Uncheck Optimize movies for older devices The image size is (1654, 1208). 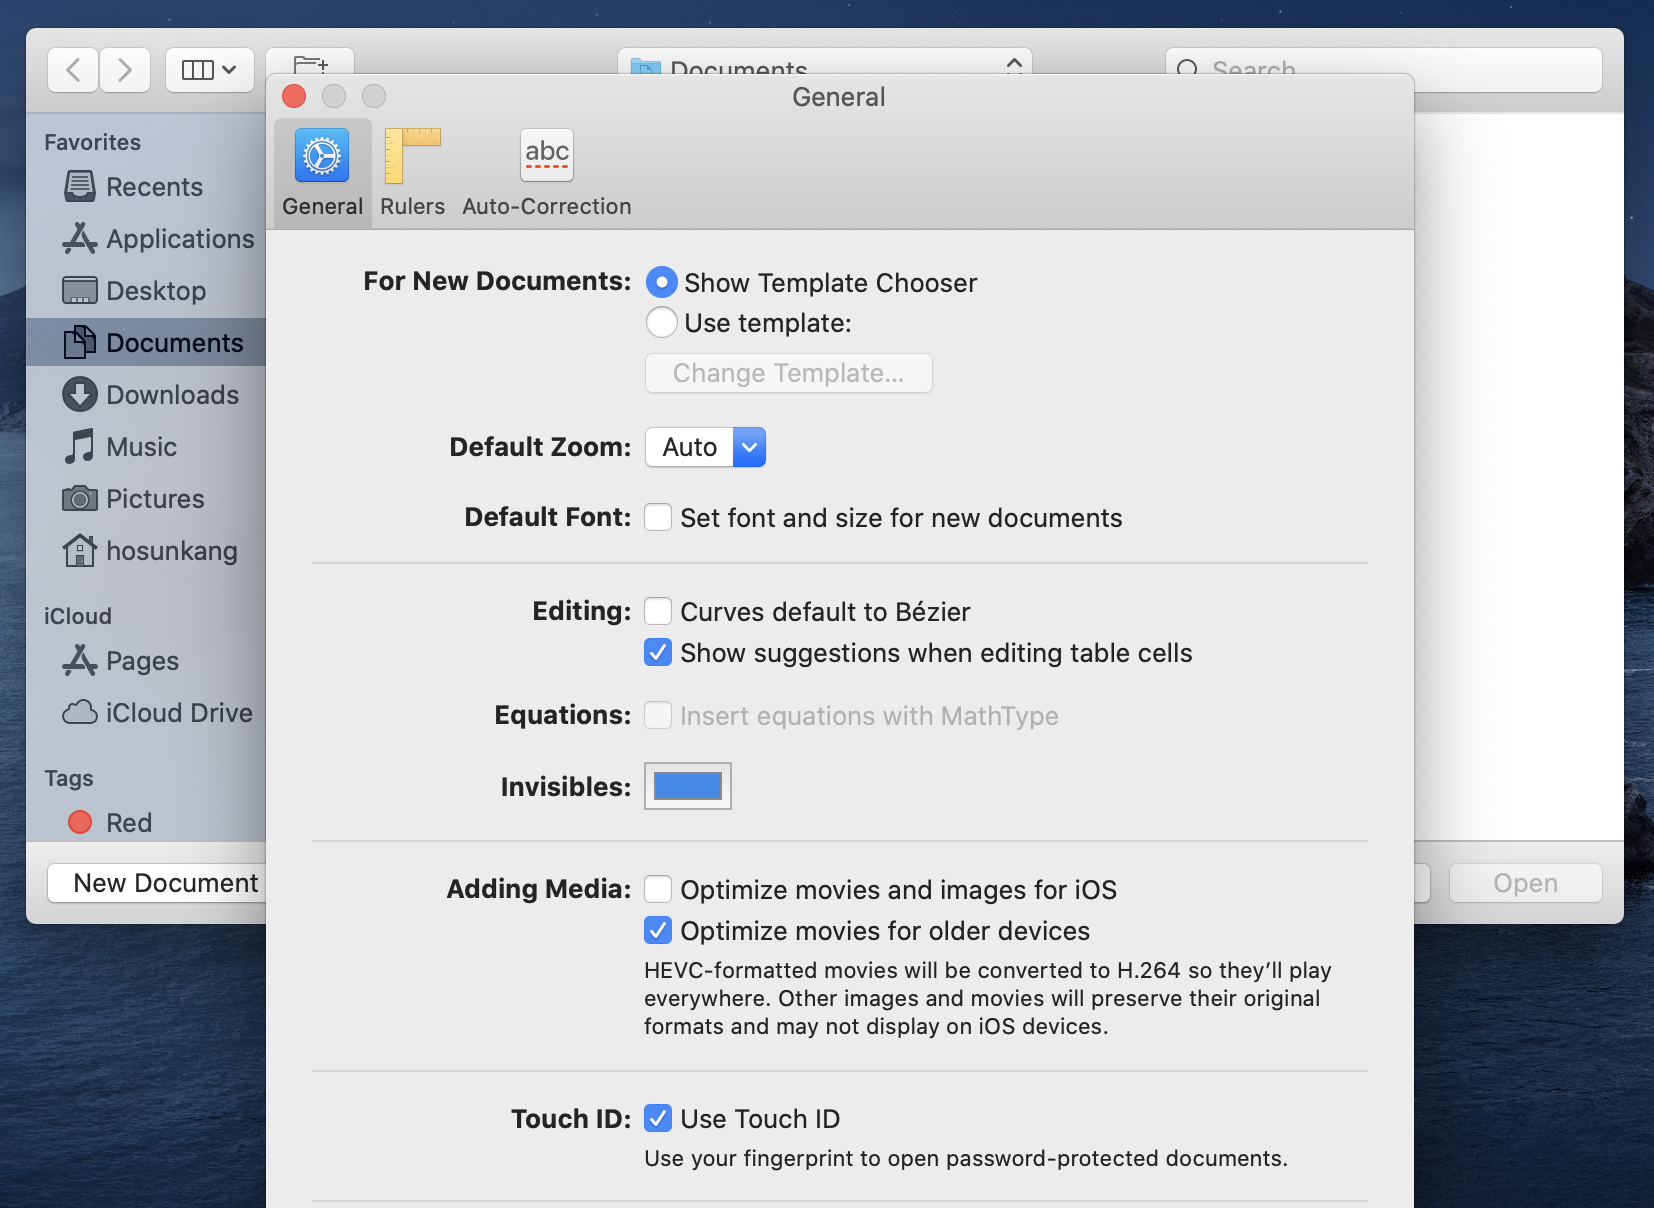(658, 930)
